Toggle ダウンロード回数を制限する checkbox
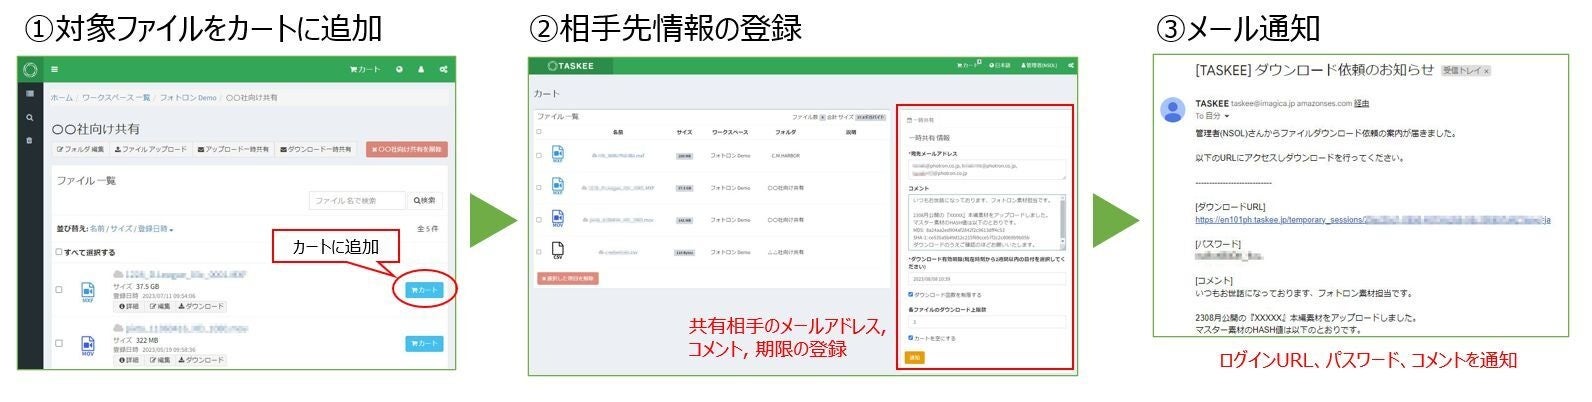This screenshot has width=1592, height=402. (x=910, y=295)
